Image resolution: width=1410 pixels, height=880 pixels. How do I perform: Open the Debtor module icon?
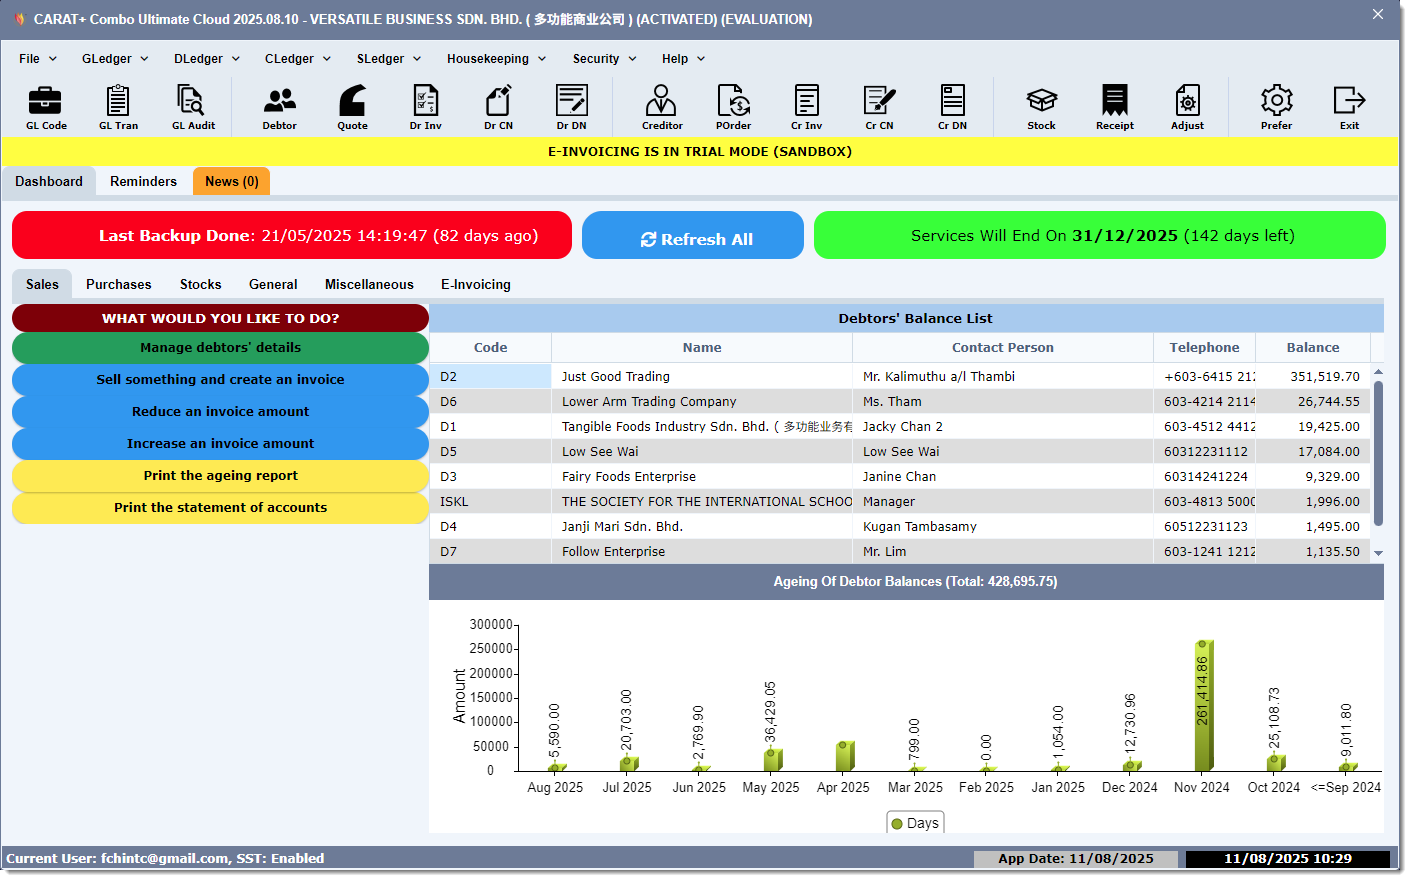pos(279,107)
